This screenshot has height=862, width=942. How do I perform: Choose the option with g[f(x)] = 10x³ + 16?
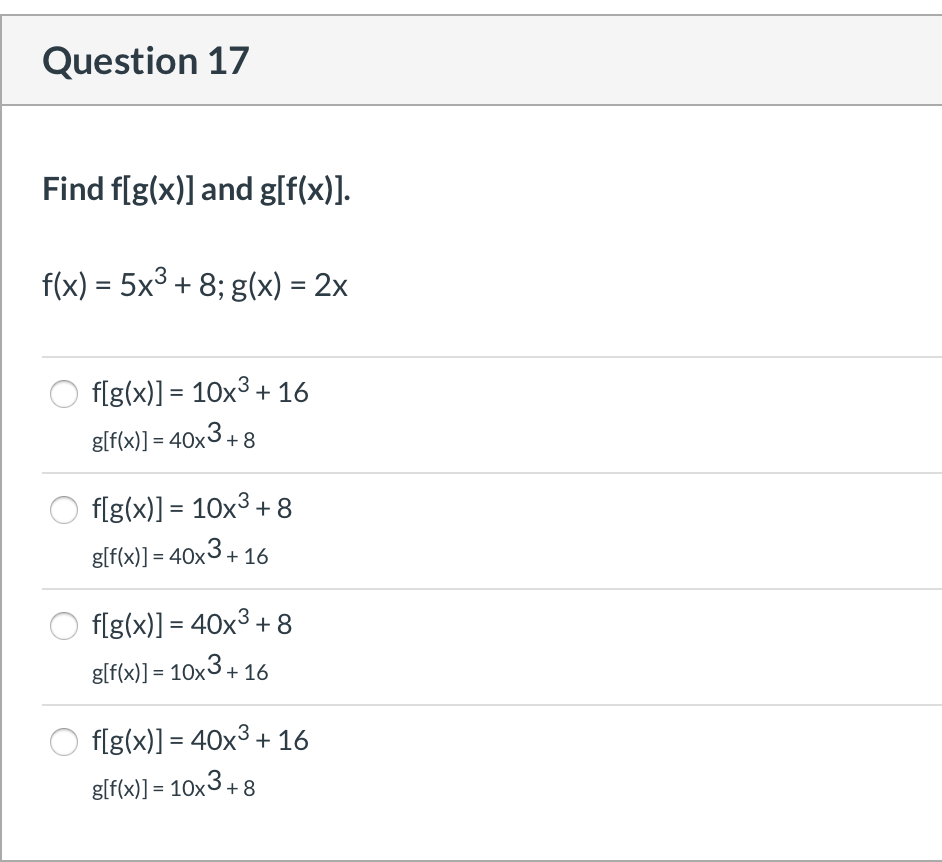[64, 627]
